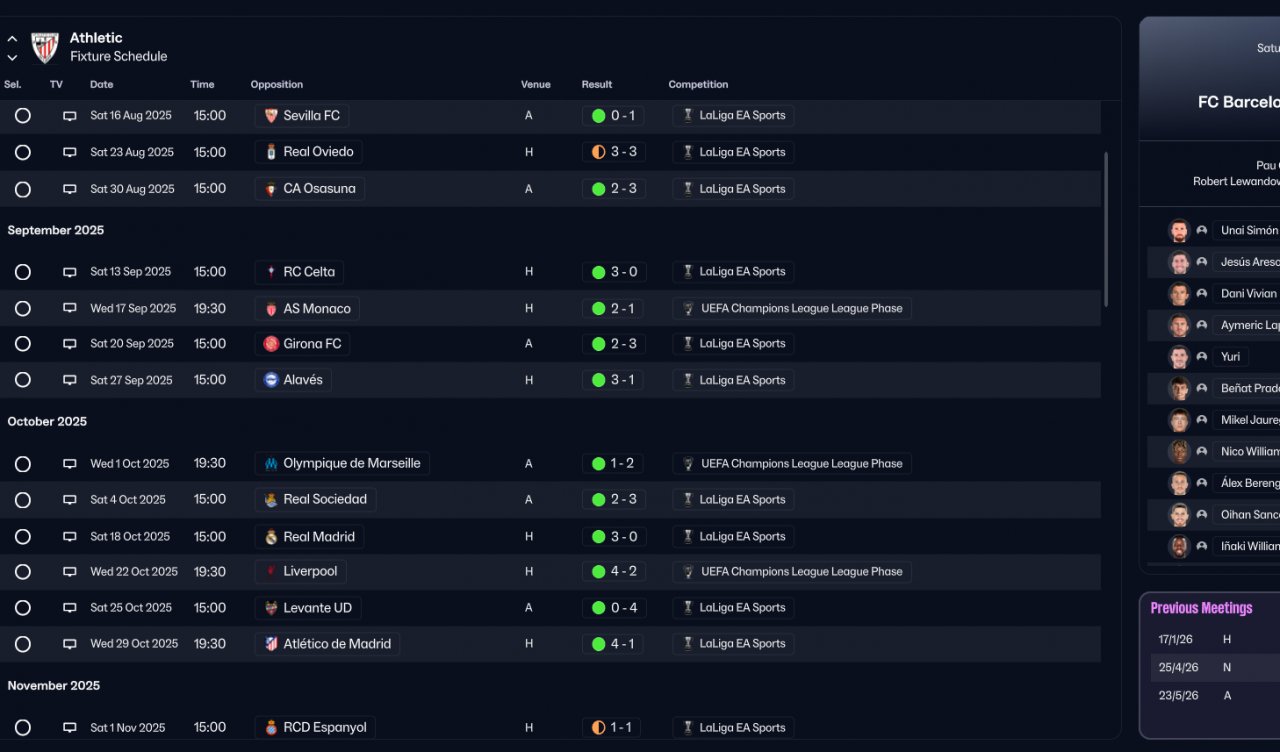The image size is (1280, 752).
Task: Click the up chevron beside the Athletic title
Action: pyautogui.click(x=12, y=39)
